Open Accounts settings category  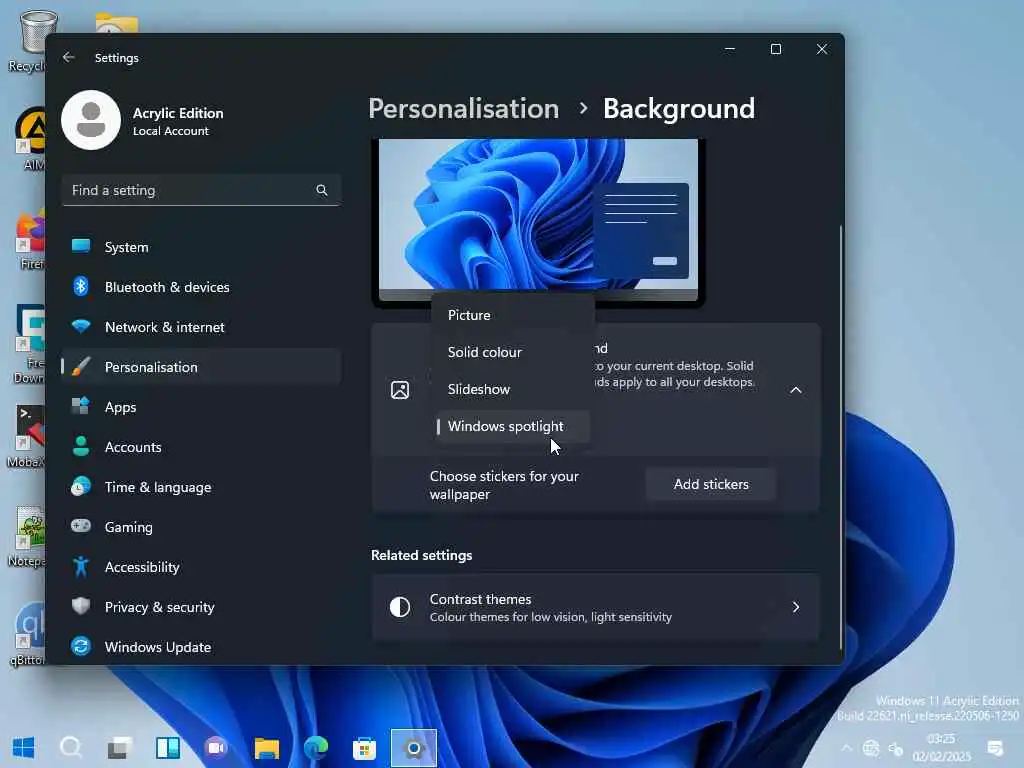pos(201,447)
